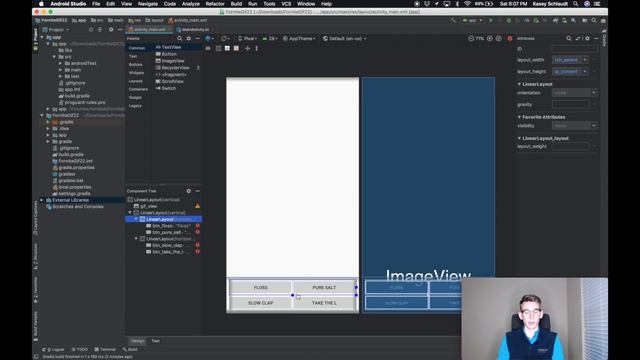Open the Analyze menu
Viewport: 640px width, 360px height.
coord(191,4)
